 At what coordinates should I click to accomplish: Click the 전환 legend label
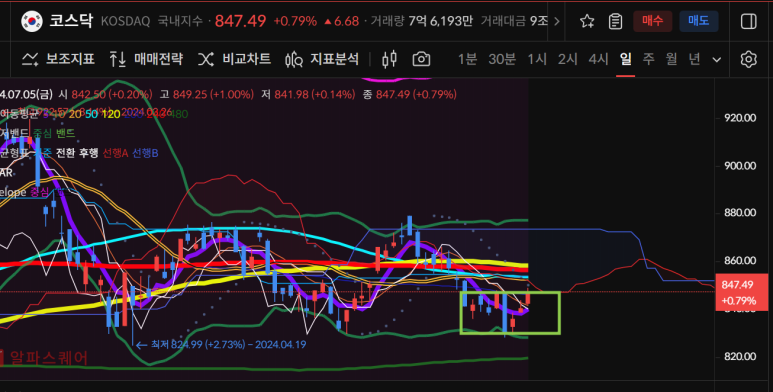click(x=65, y=153)
